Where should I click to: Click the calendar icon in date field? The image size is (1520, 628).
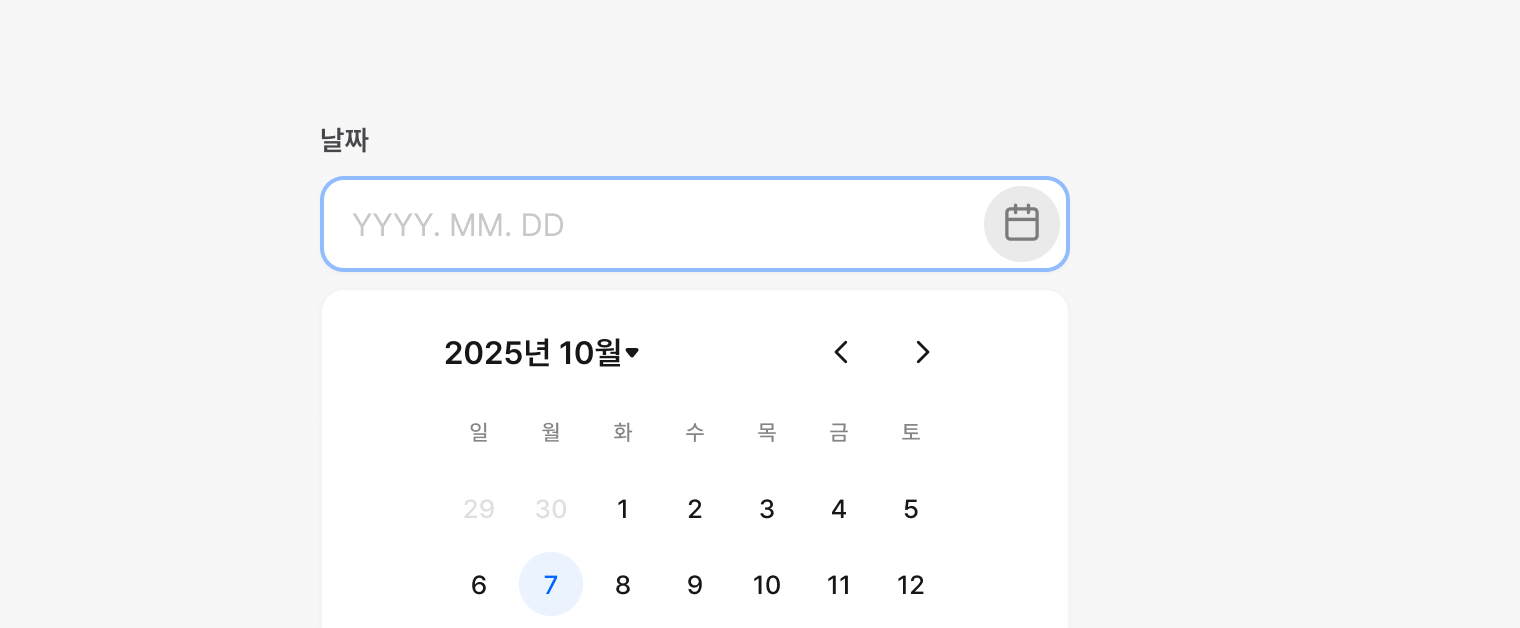tap(1021, 223)
